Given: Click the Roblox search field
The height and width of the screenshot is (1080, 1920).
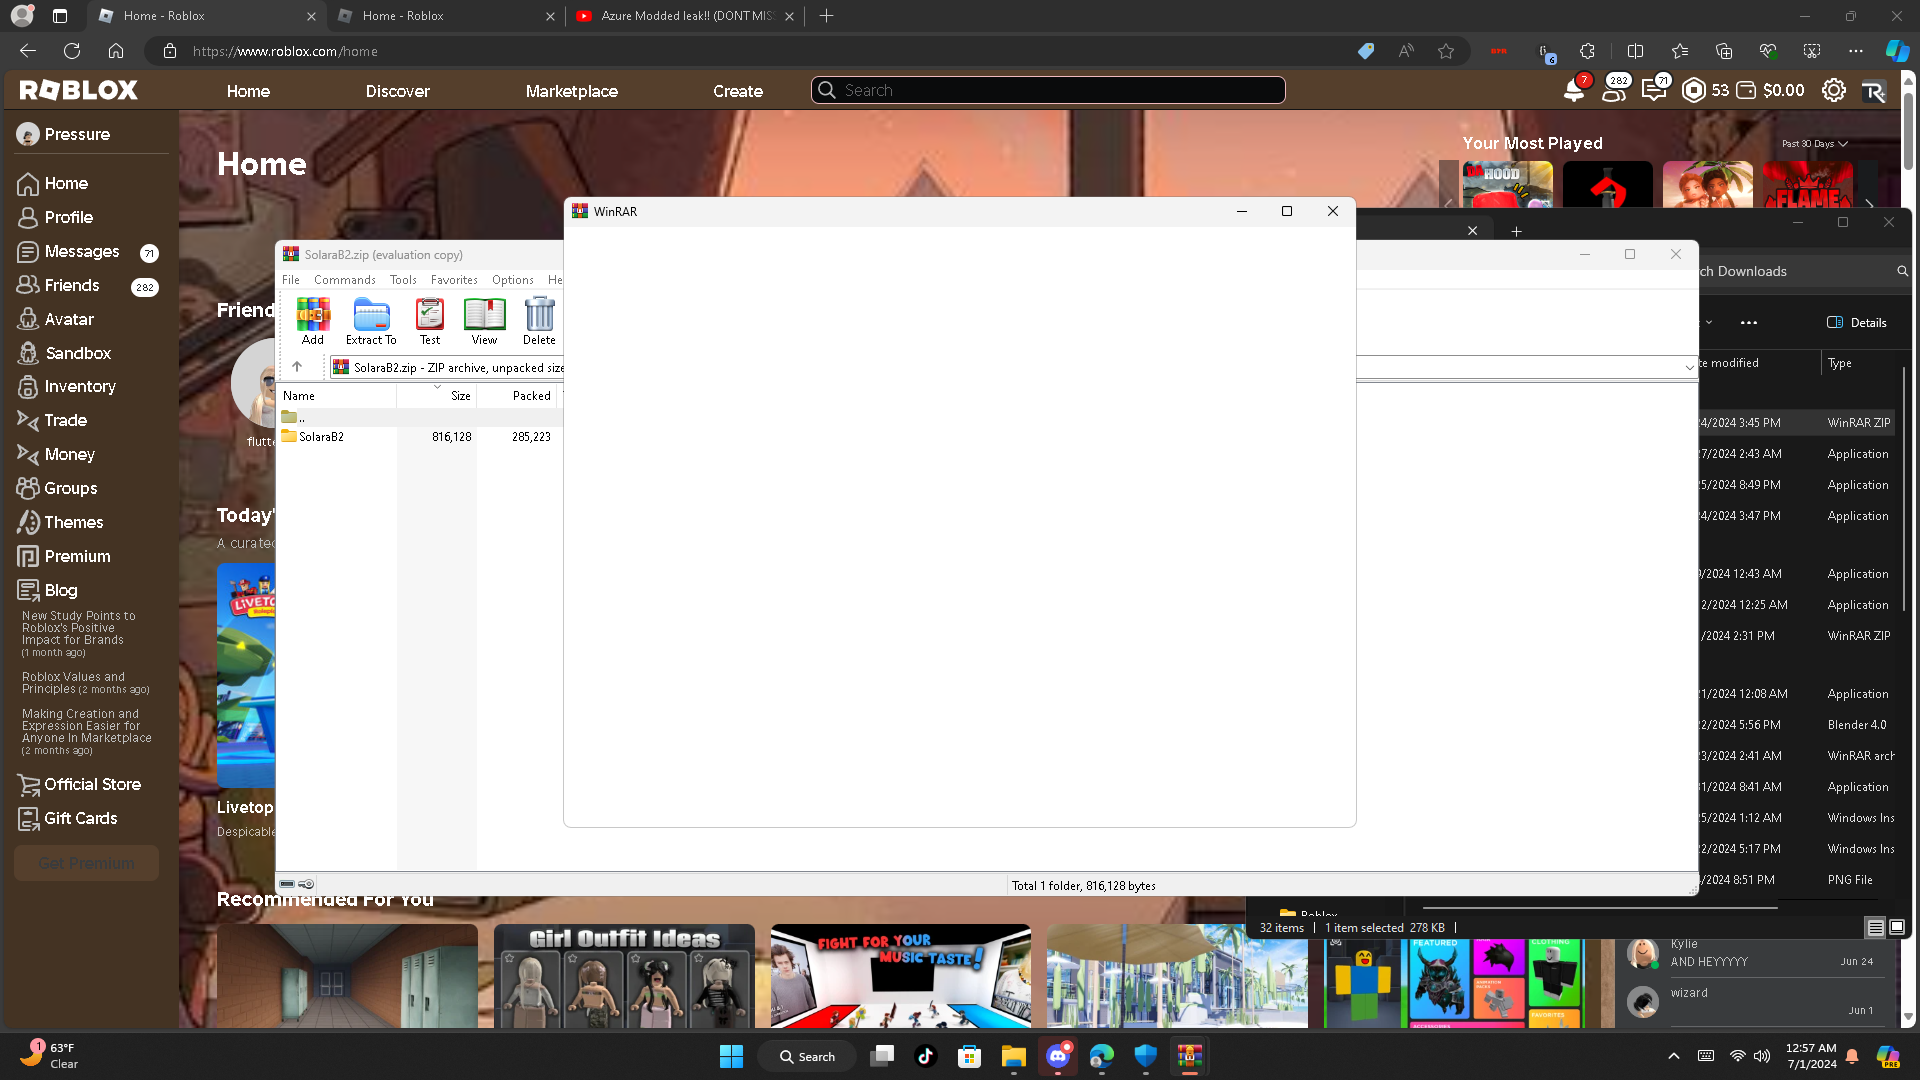Looking at the screenshot, I should pos(1048,90).
